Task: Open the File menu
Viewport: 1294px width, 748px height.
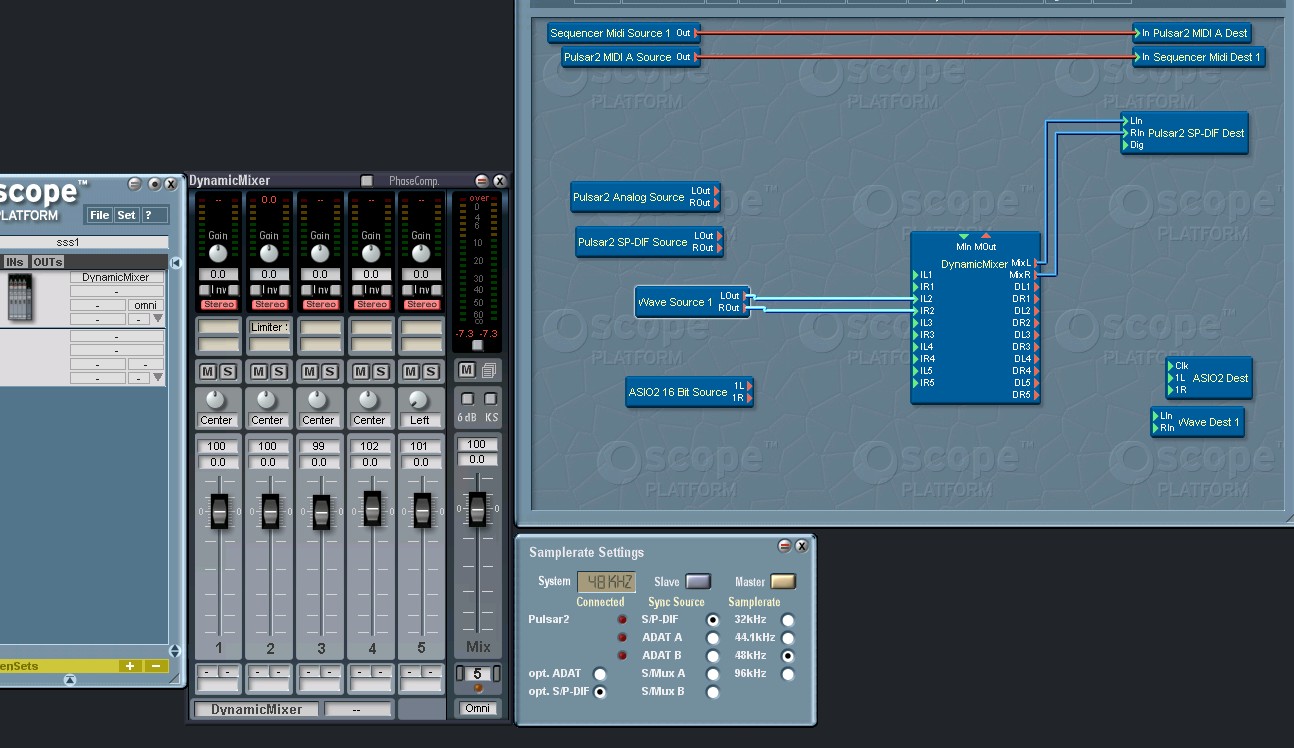Action: click(x=99, y=215)
